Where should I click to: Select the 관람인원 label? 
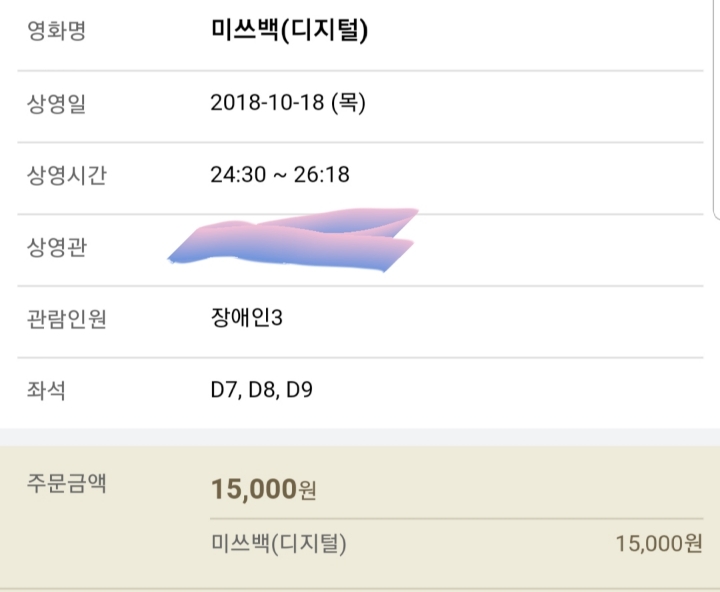point(67,319)
